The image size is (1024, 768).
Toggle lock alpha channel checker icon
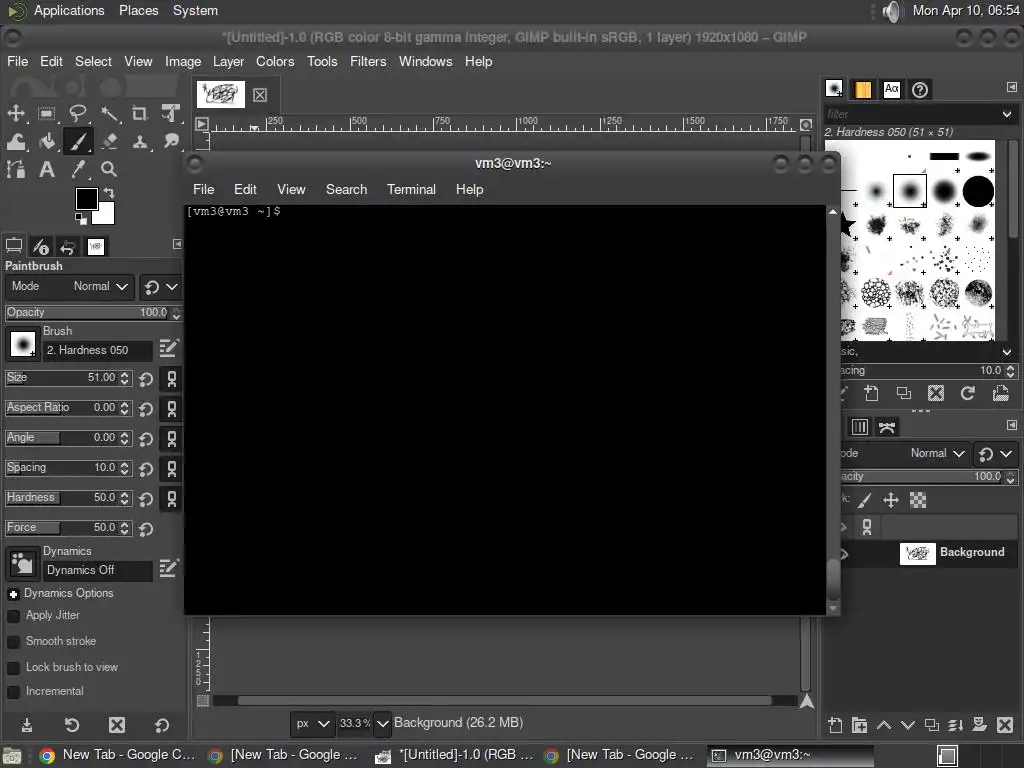pos(918,500)
